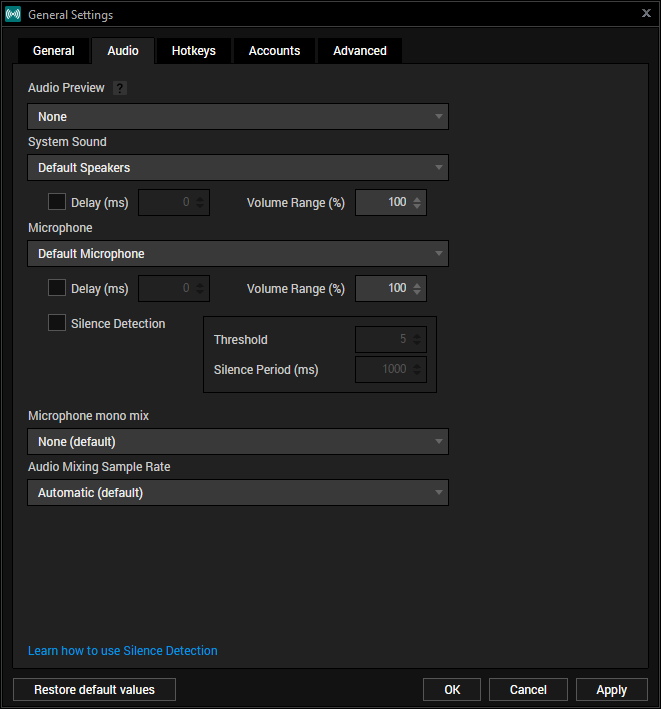Switch to the General tab
Screen dimensions: 661x709
(x=53, y=51)
